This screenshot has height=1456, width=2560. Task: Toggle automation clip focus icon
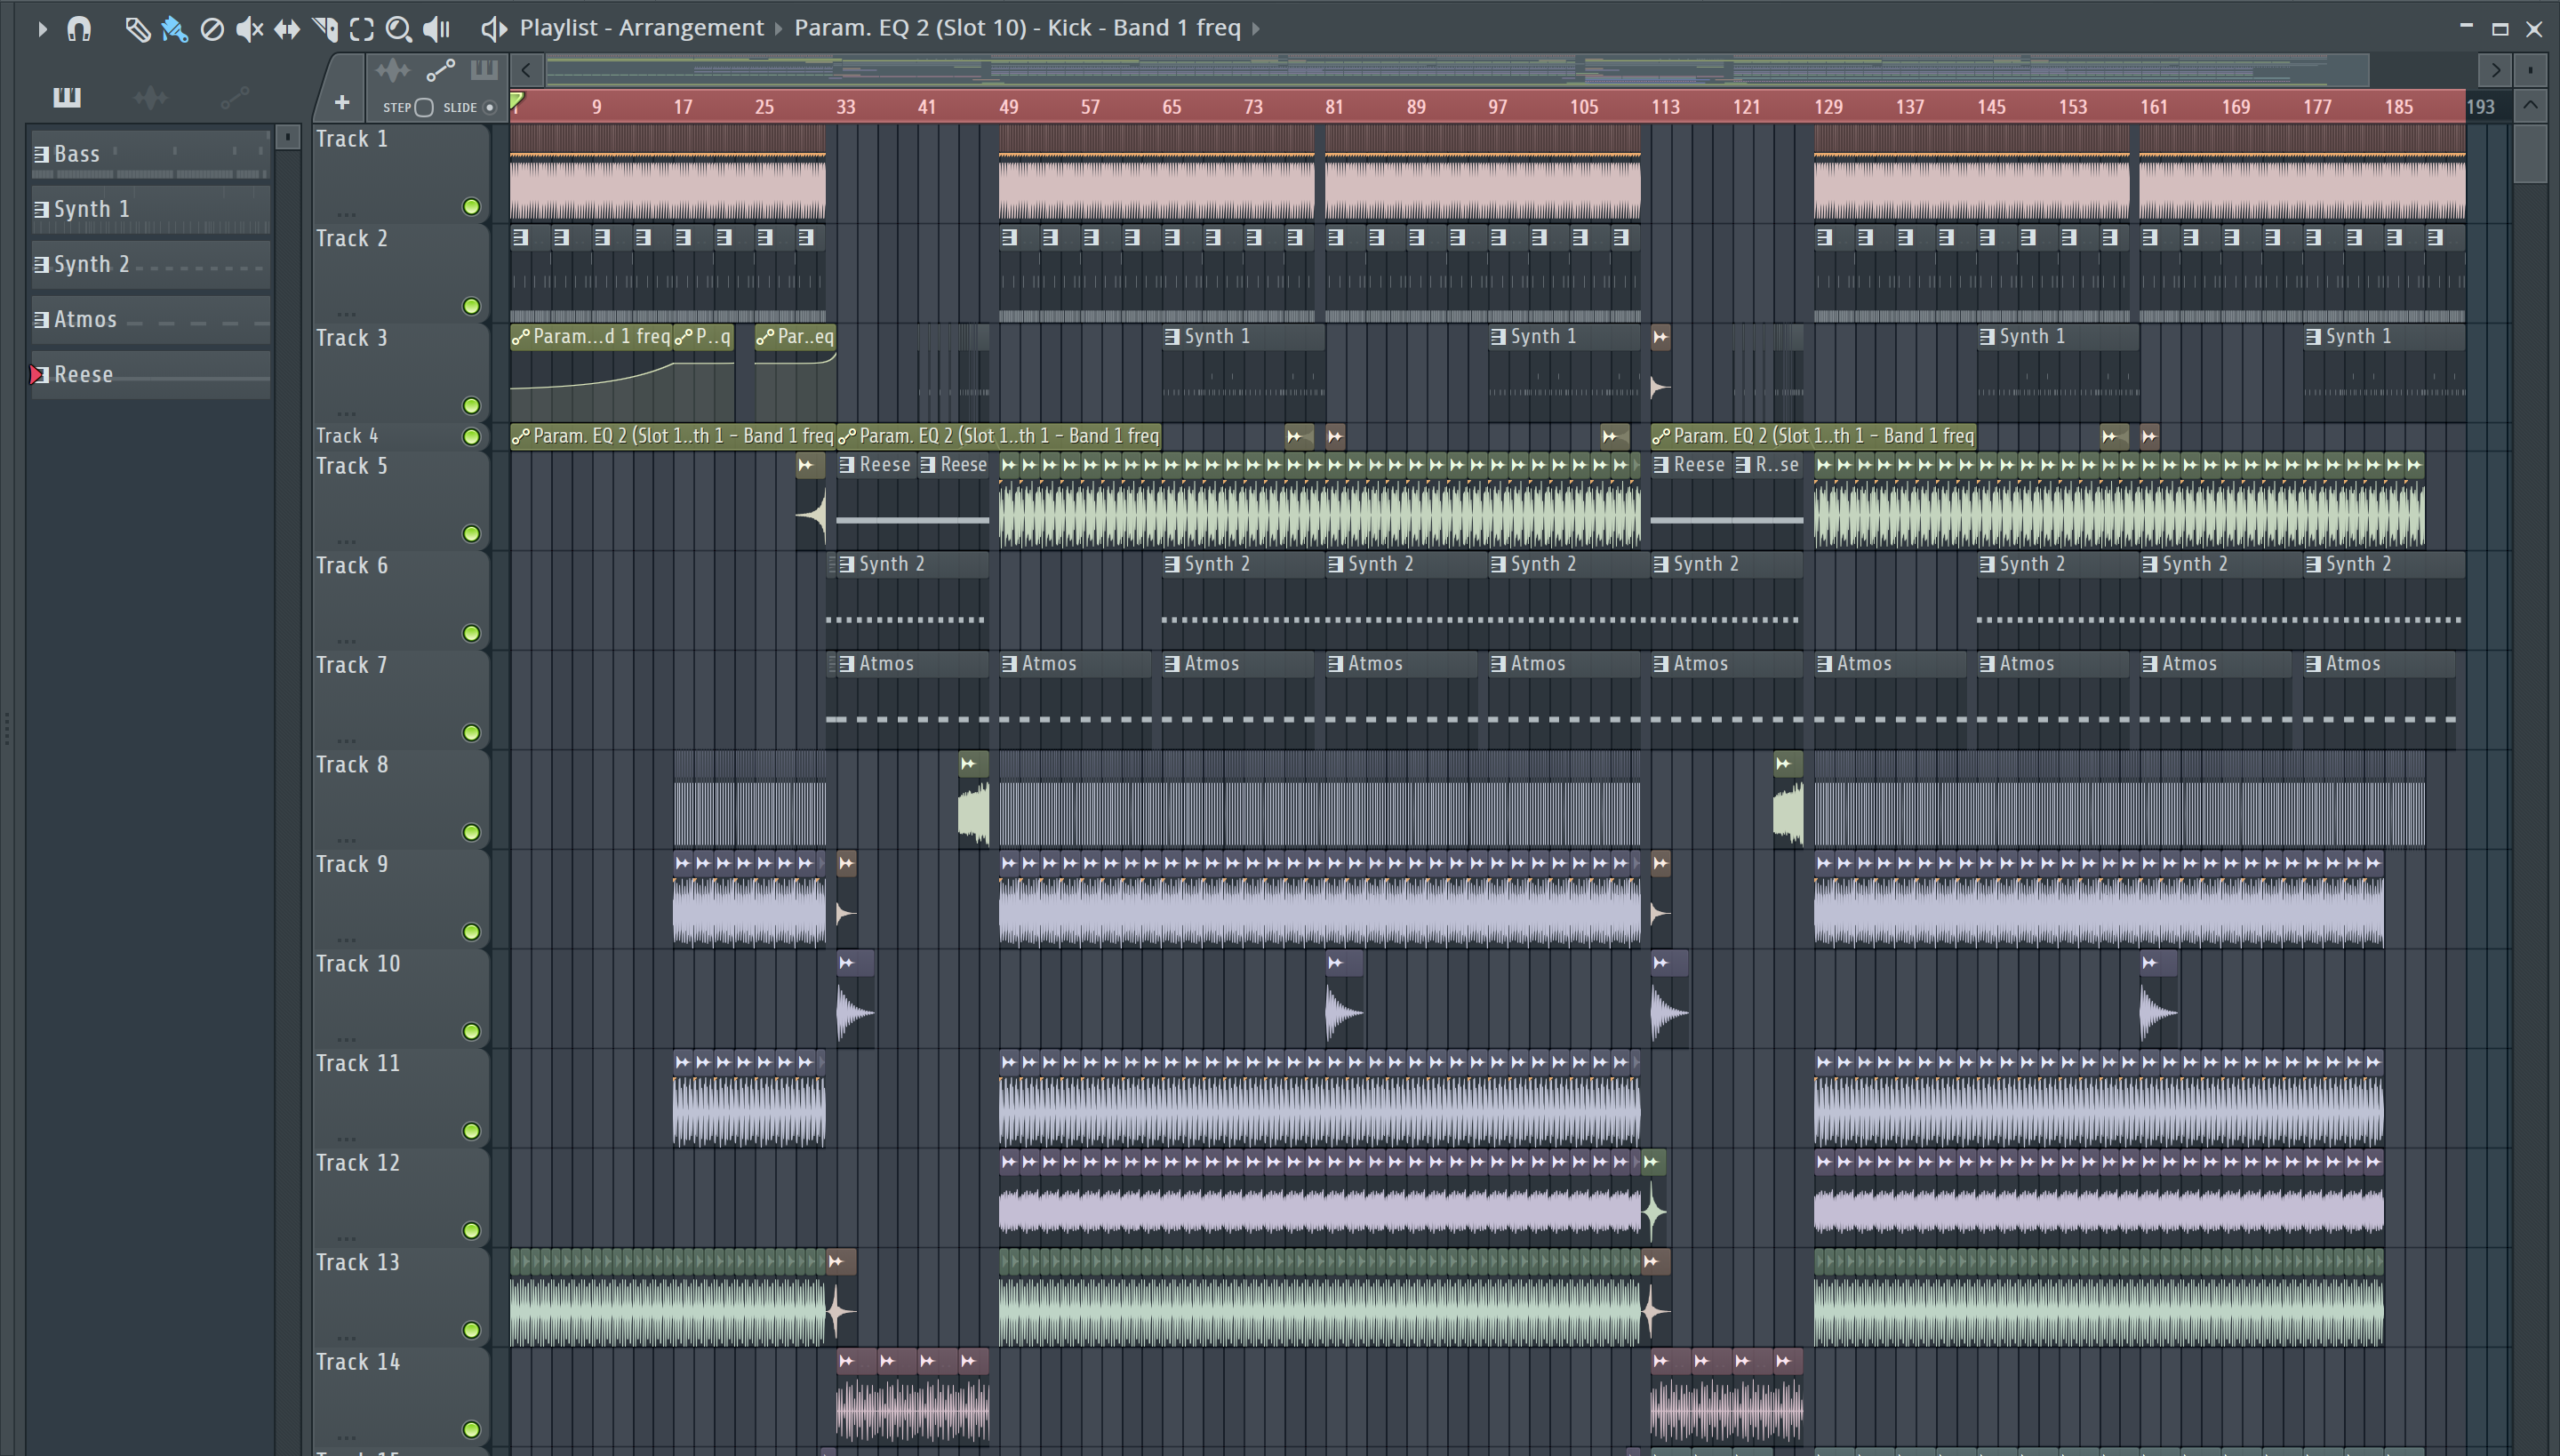coord(440,70)
